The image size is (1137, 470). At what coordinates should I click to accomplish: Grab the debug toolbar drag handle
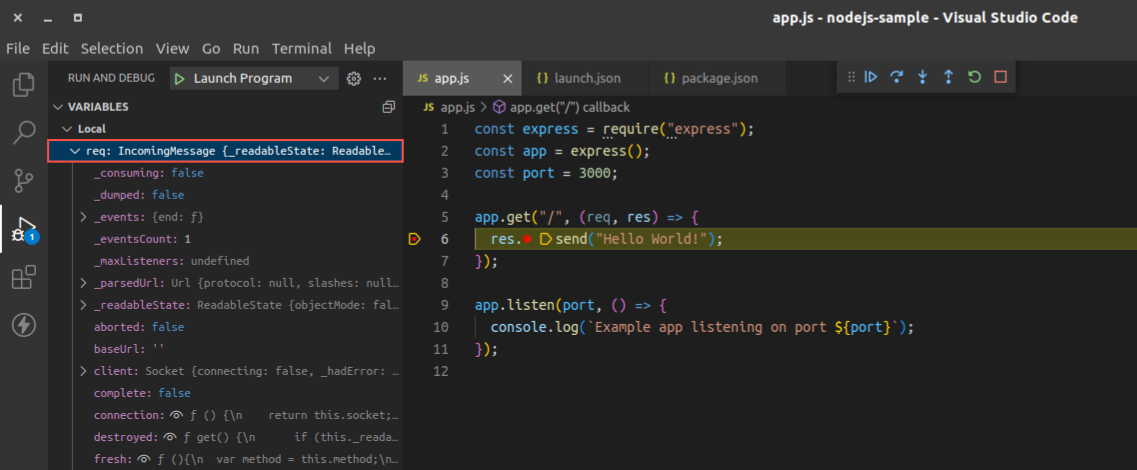click(x=851, y=77)
